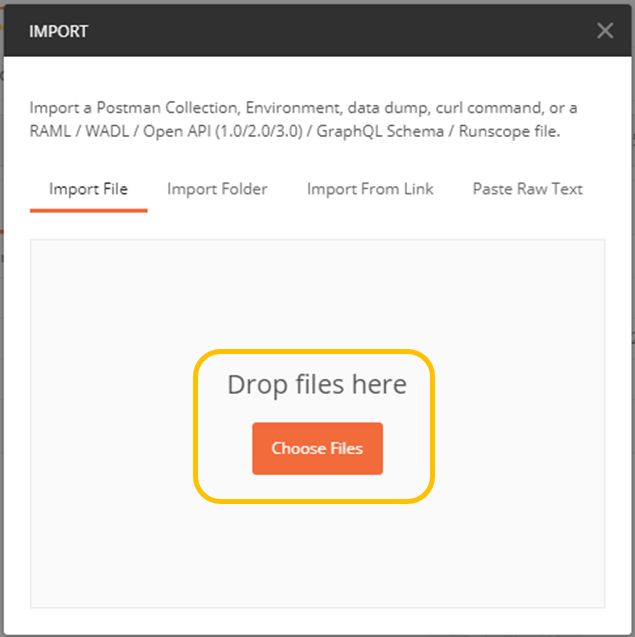The height and width of the screenshot is (637, 635).
Task: Switch to the Import File tab
Action: [x=89, y=189]
